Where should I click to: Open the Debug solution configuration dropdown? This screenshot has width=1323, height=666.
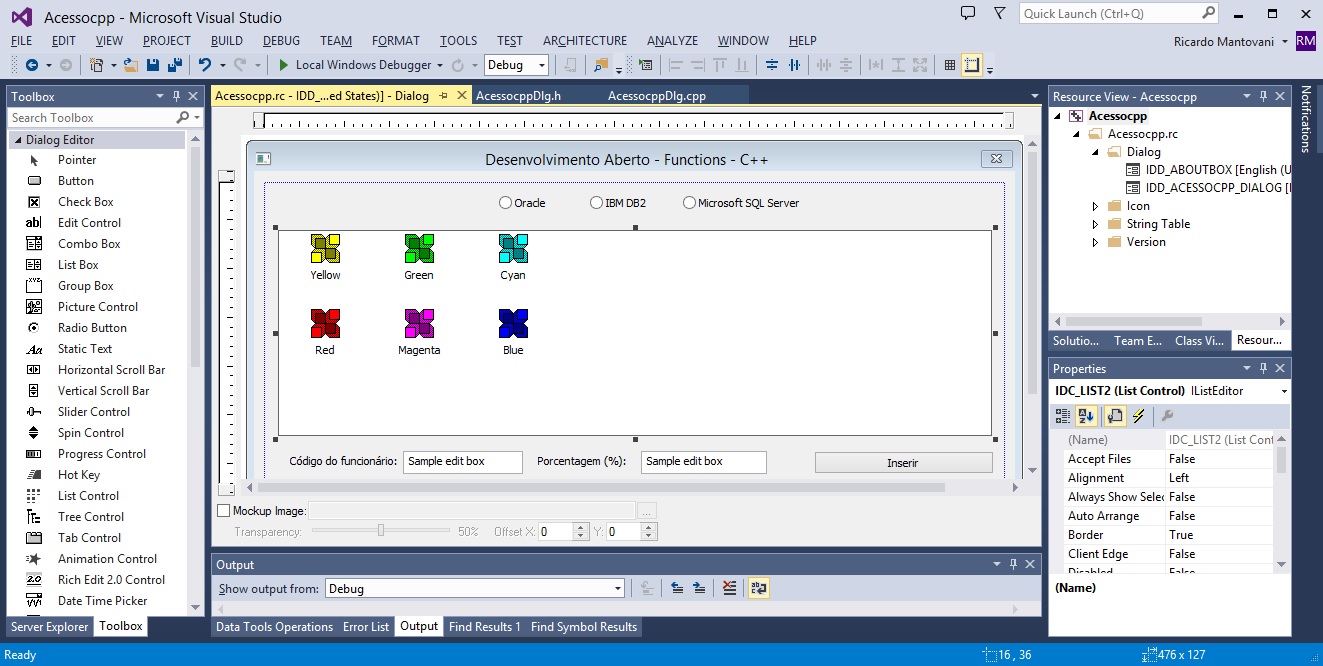coord(517,65)
